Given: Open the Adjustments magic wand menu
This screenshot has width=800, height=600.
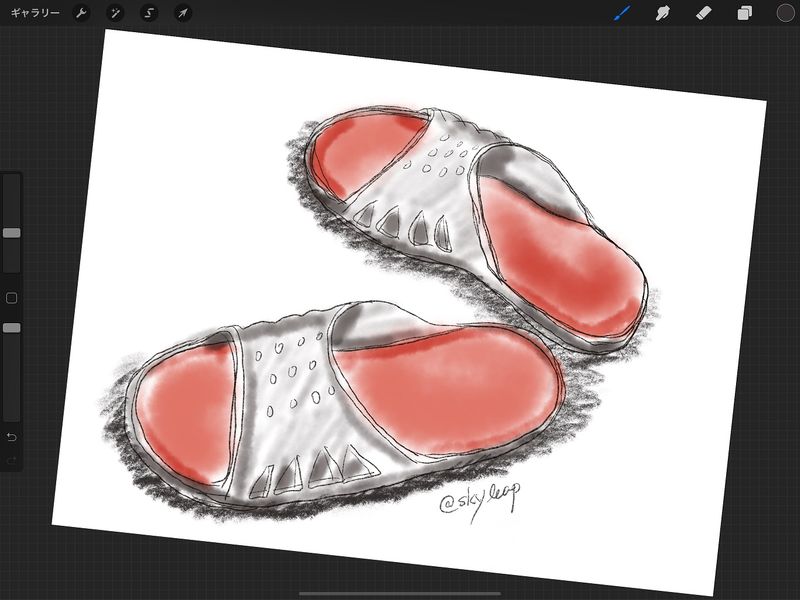Looking at the screenshot, I should coord(115,13).
